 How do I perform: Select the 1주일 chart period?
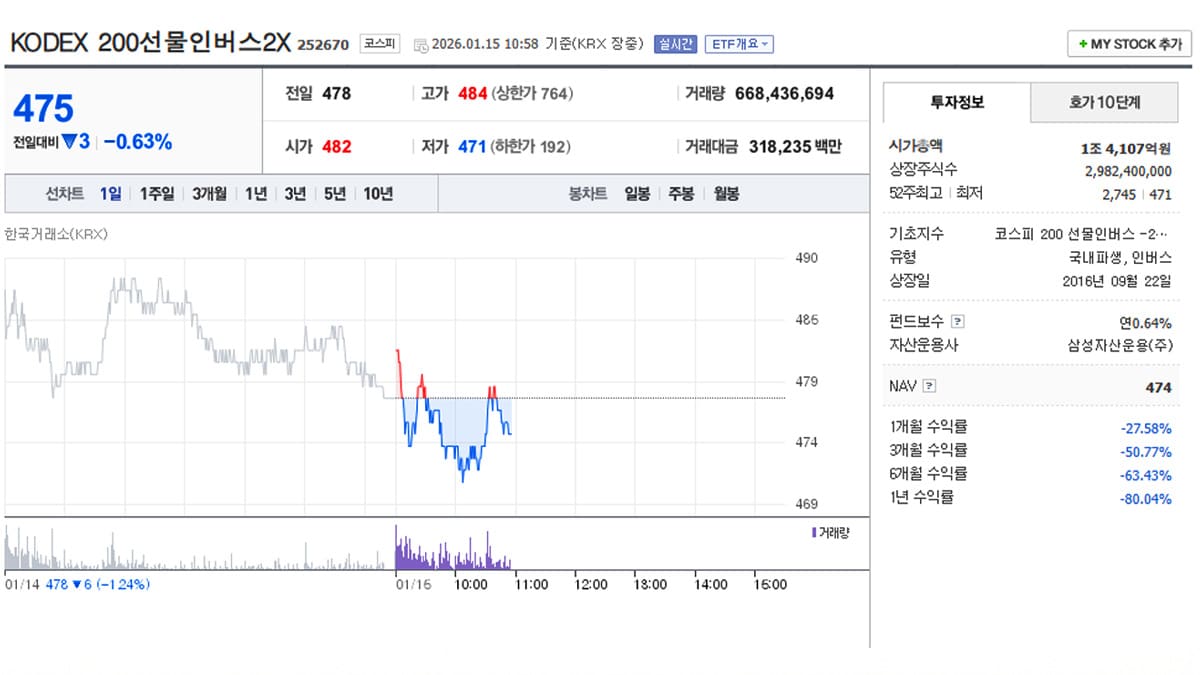[154, 193]
